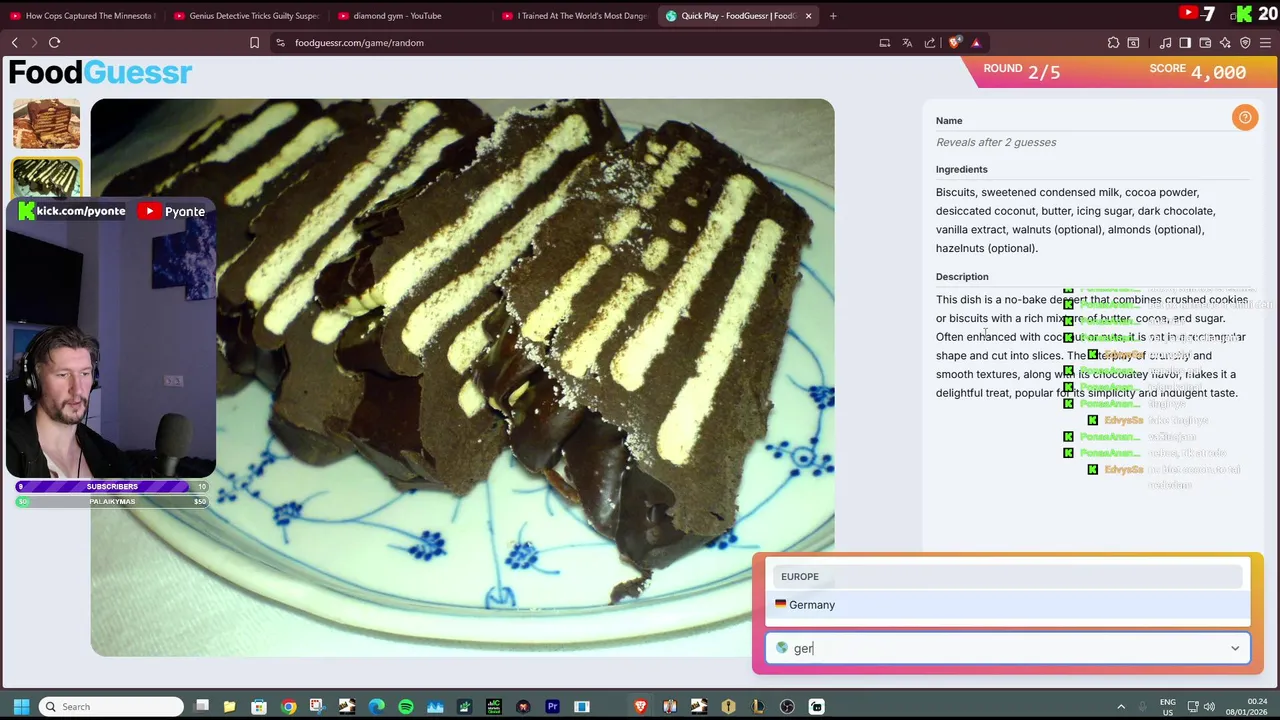Screen dimensions: 1280x720
Task: Click the bookmark icon in the address bar
Action: [x=254, y=43]
